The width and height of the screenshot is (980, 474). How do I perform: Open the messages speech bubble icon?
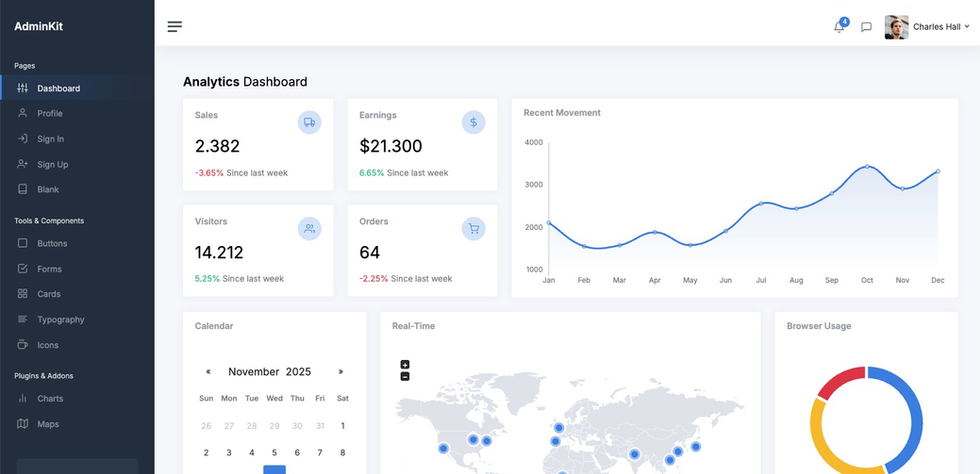pyautogui.click(x=866, y=27)
